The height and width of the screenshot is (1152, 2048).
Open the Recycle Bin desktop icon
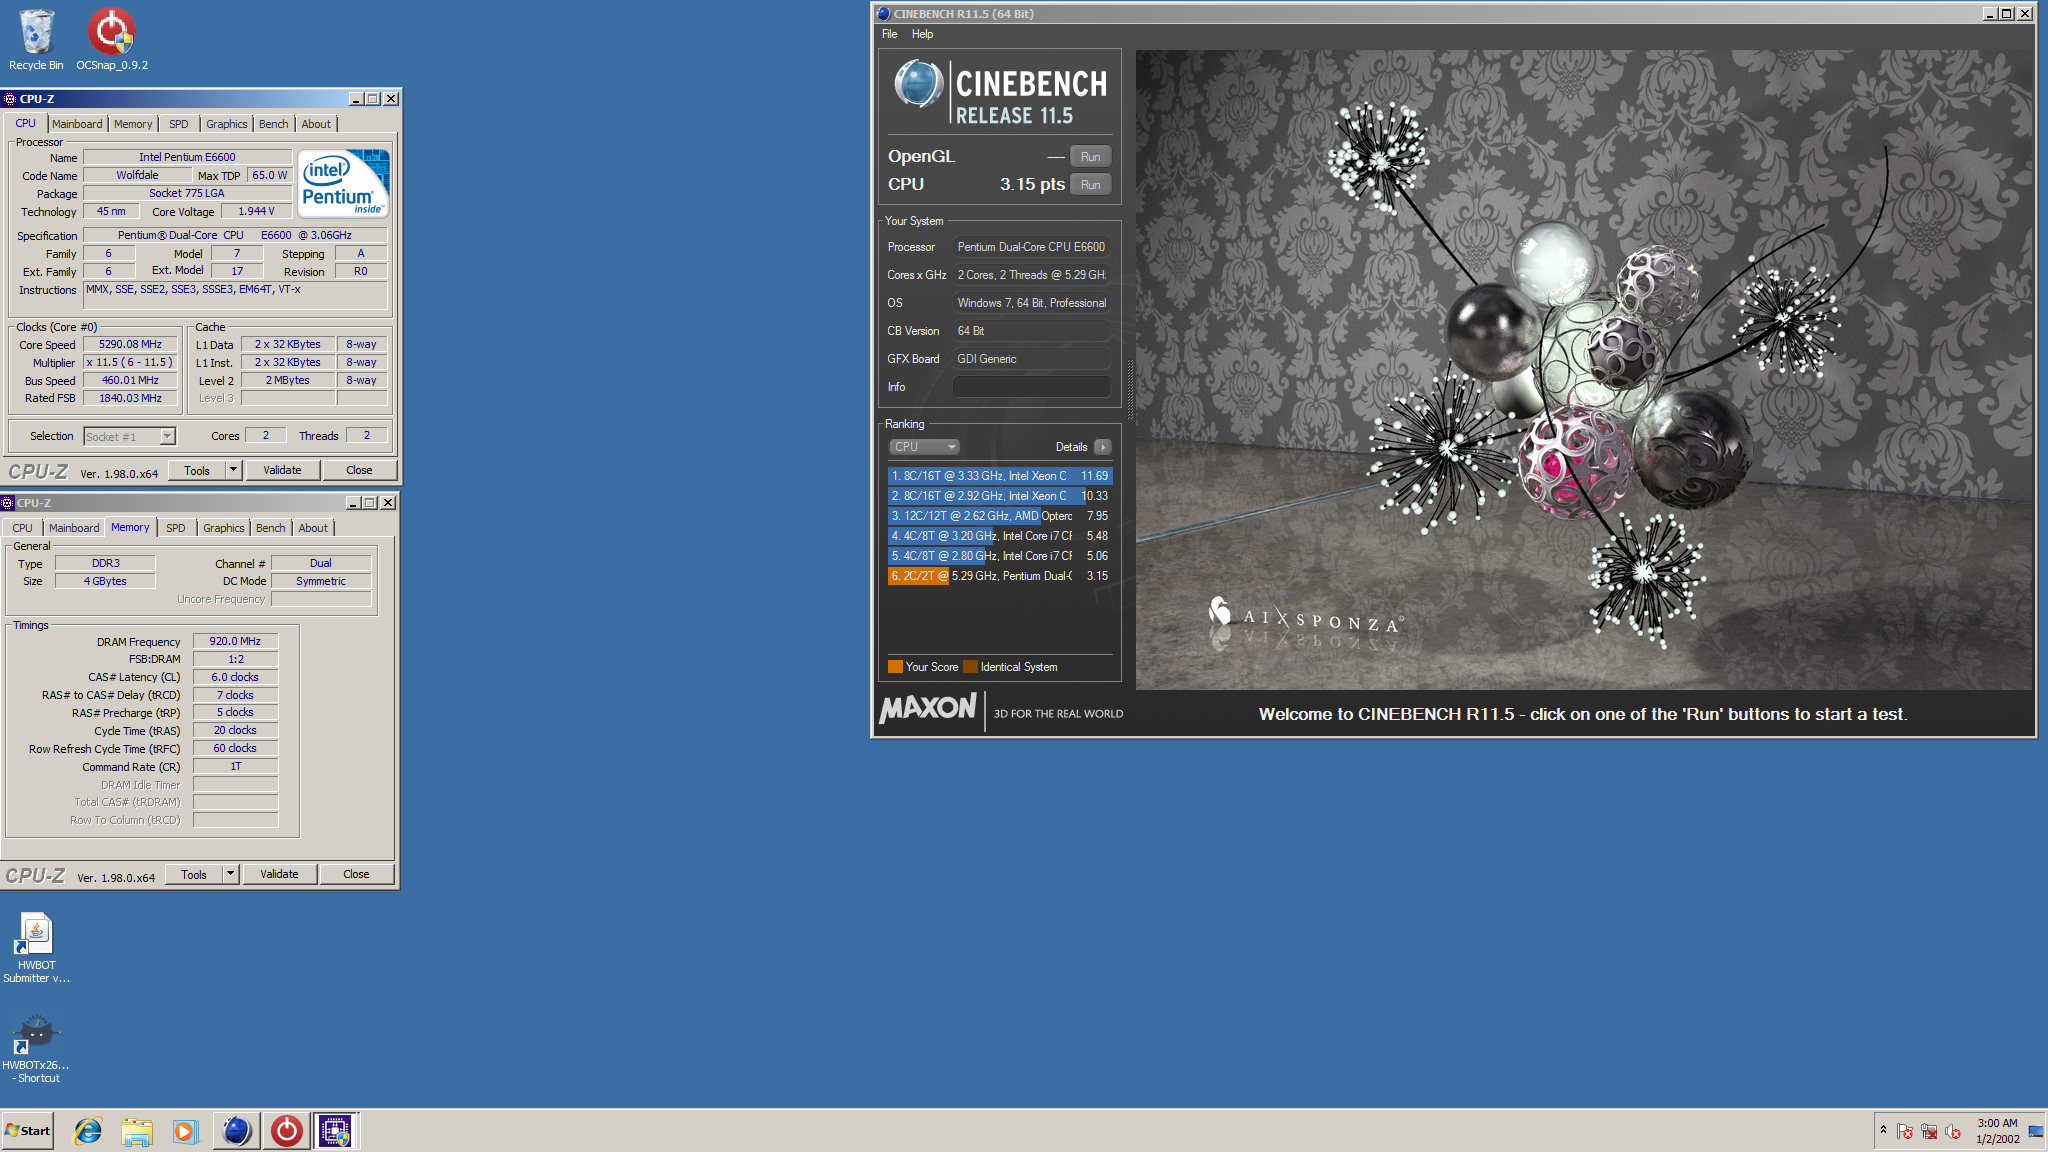tap(36, 40)
